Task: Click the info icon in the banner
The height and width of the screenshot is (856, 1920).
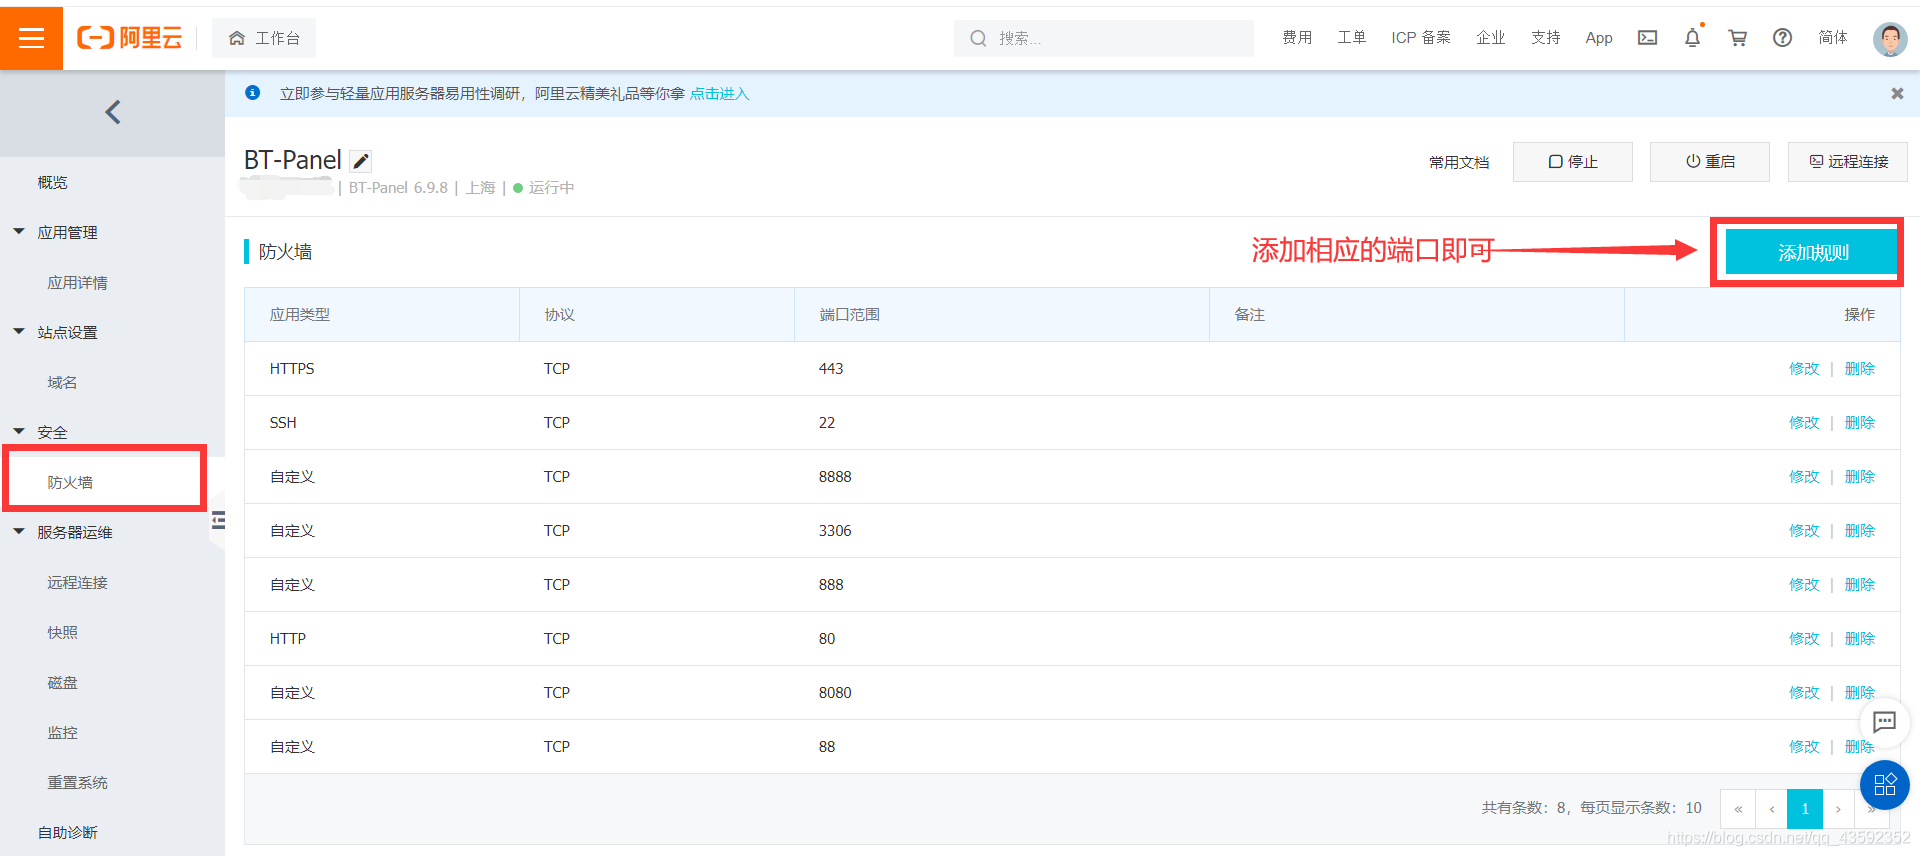Action: (253, 93)
